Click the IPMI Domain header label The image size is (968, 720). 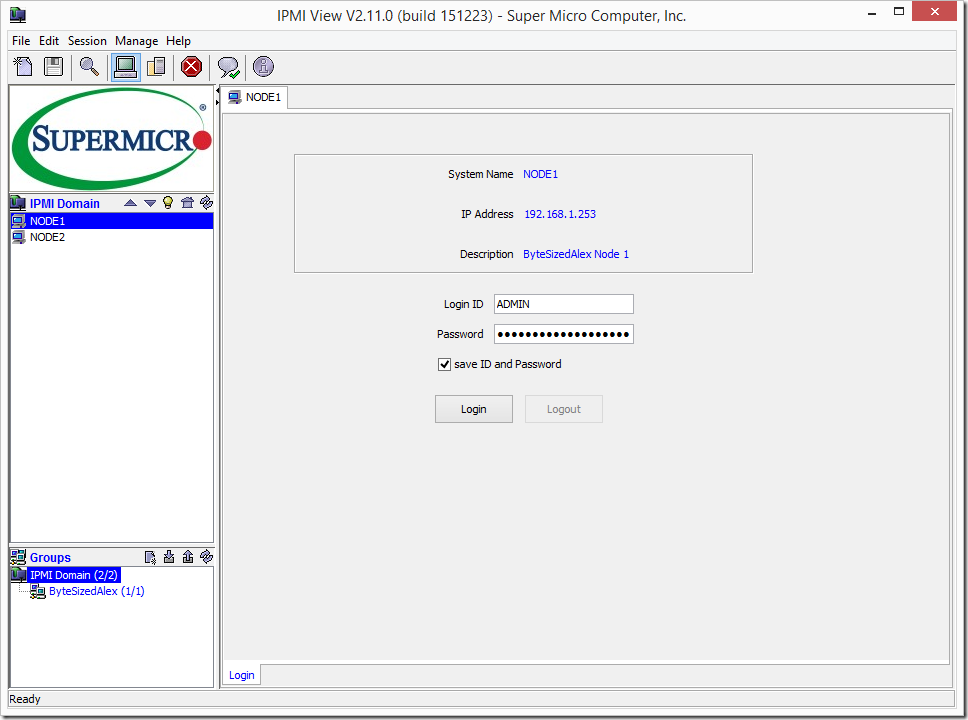(65, 204)
